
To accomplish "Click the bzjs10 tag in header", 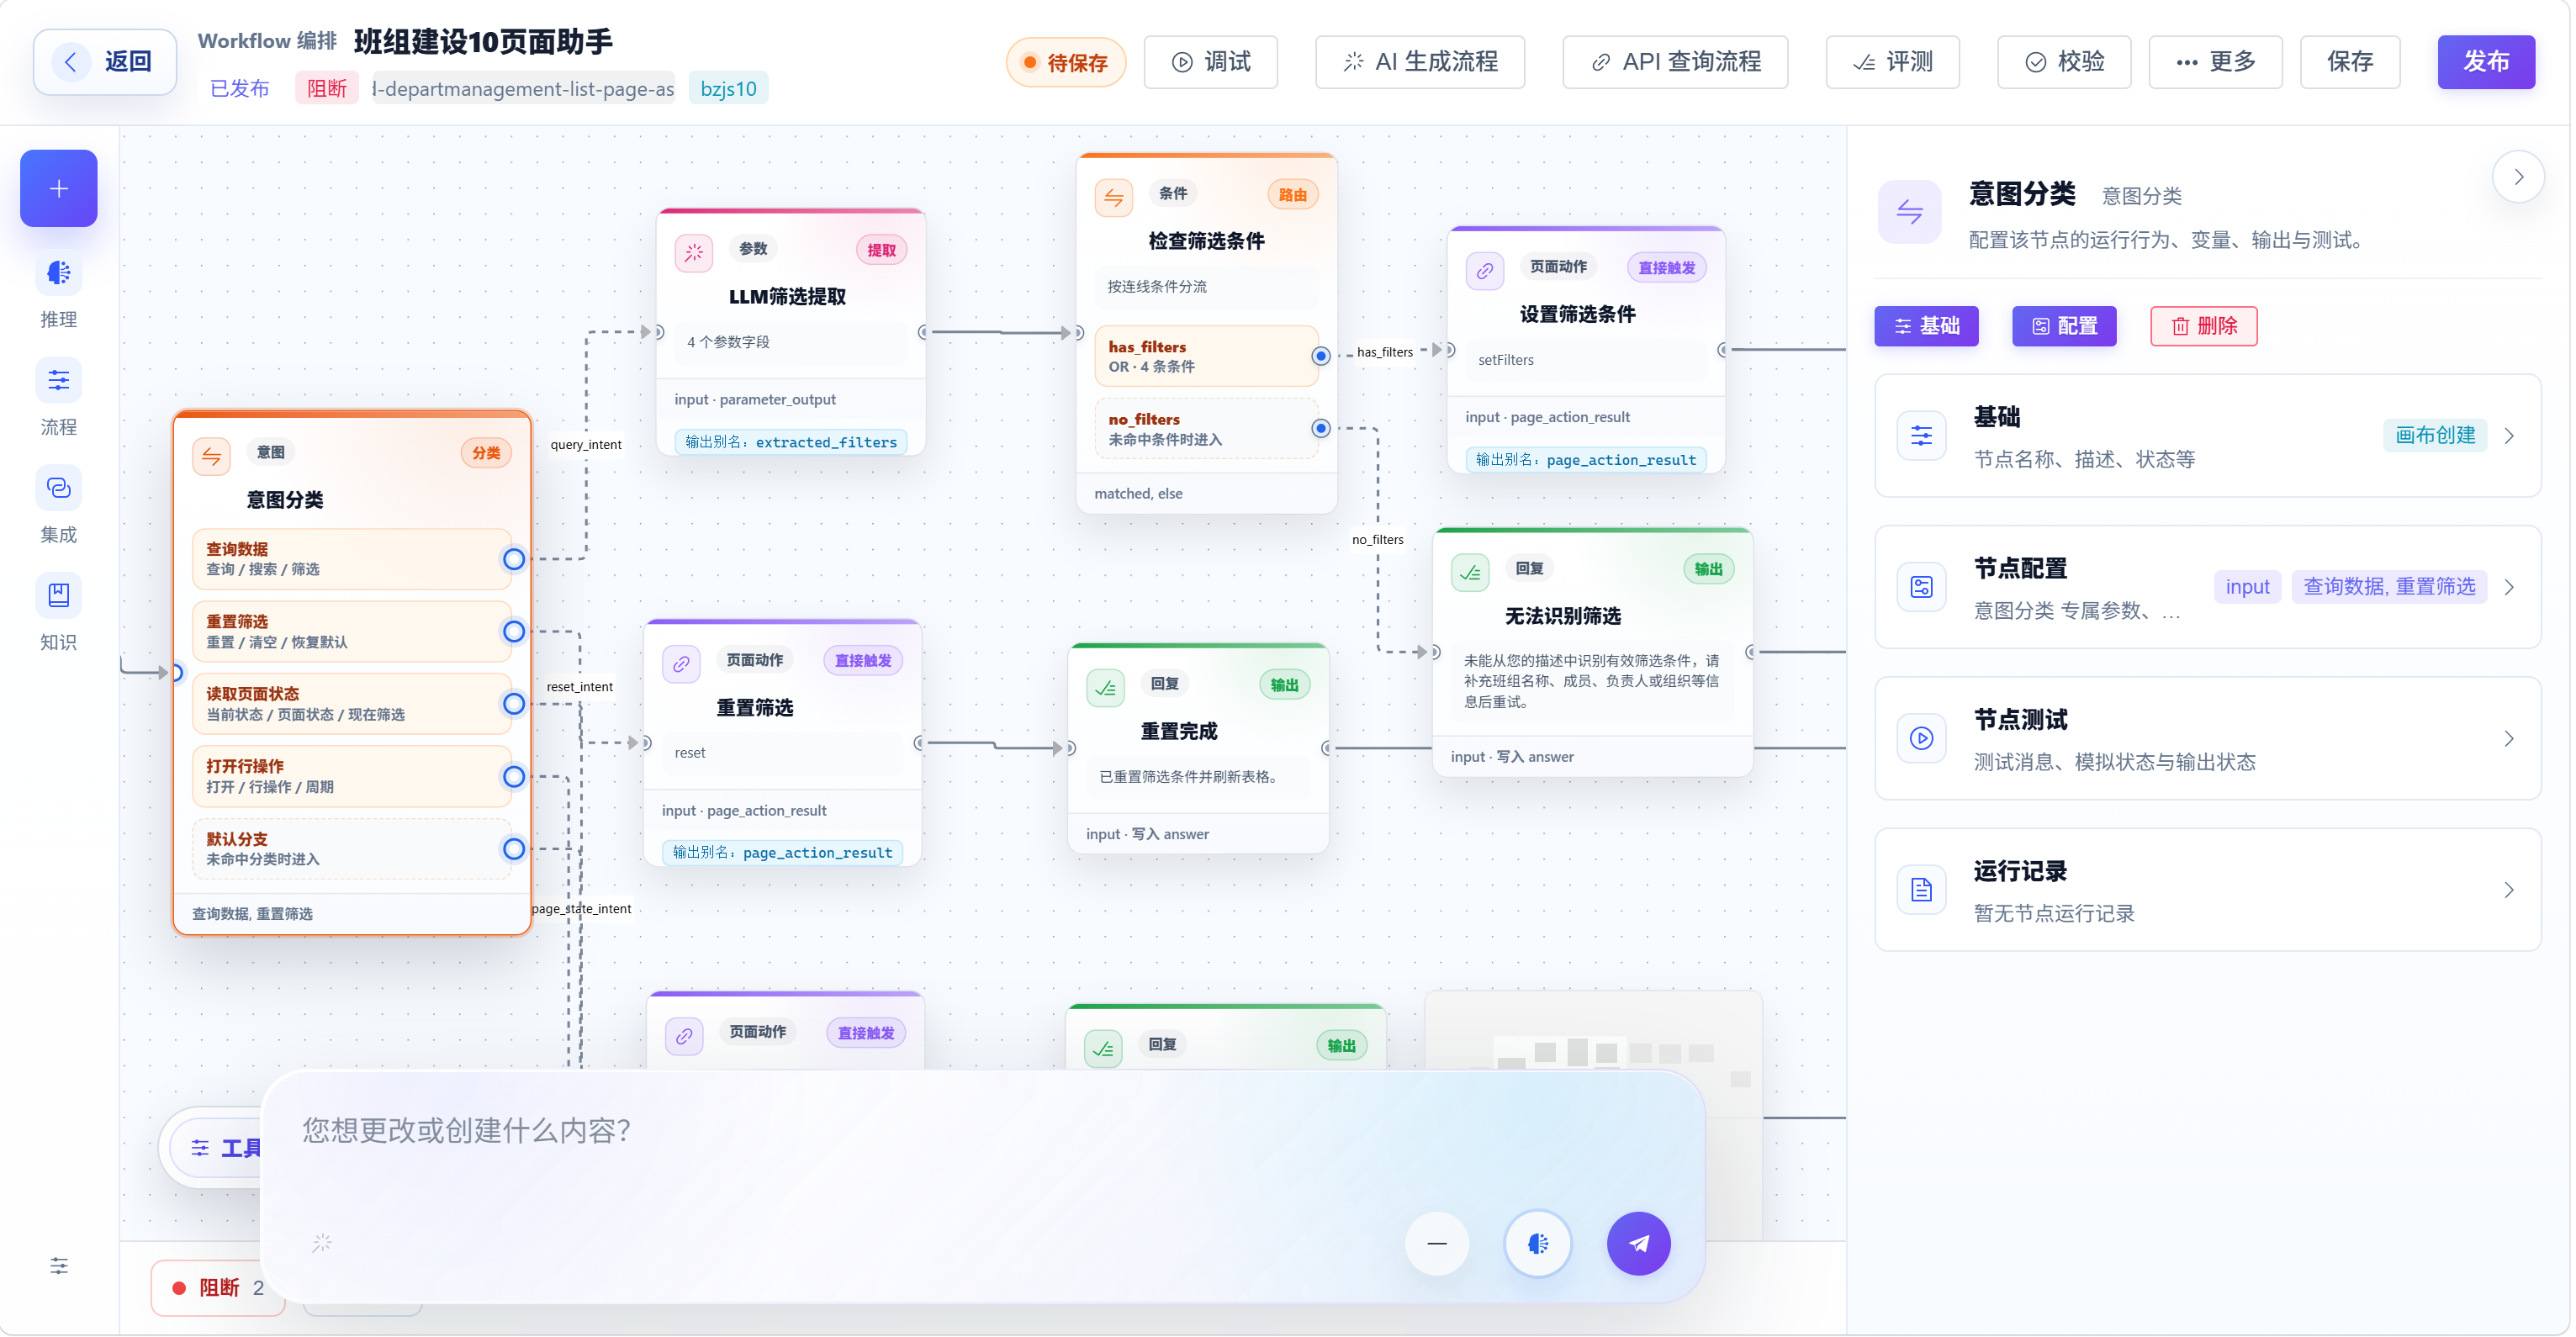I will 728,89.
